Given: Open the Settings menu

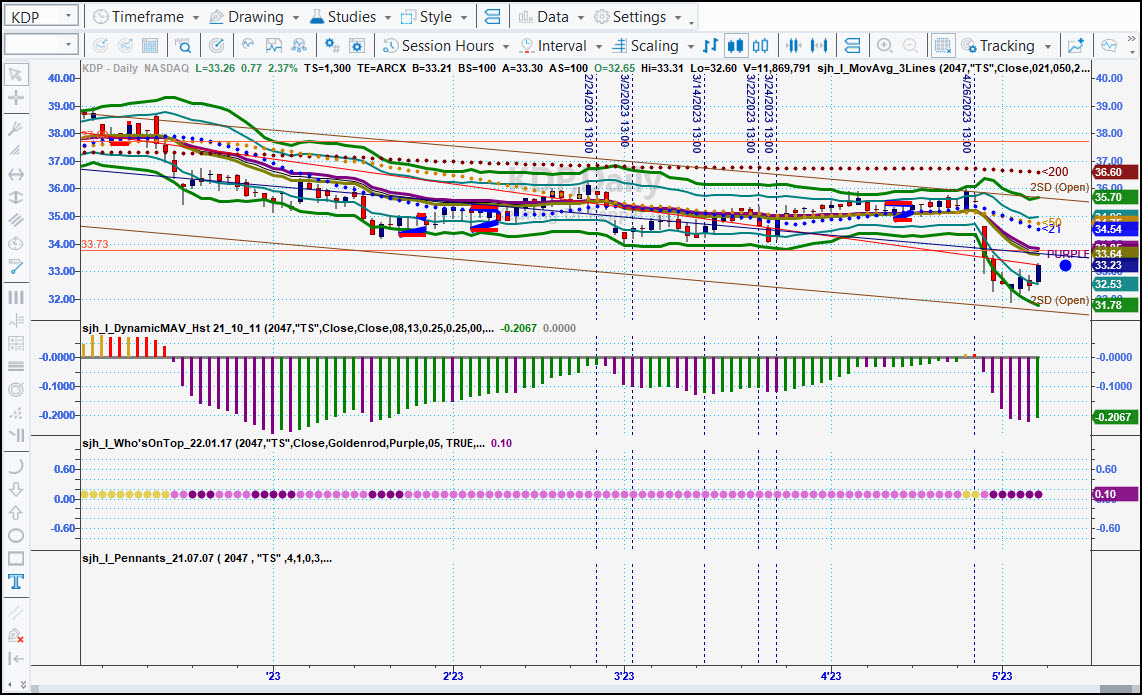Looking at the screenshot, I should 639,17.
